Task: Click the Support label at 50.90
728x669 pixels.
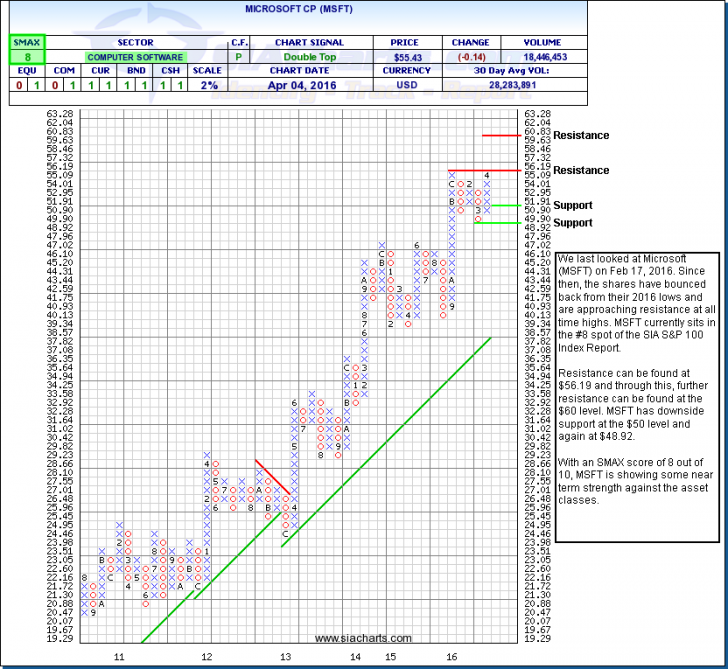Action: point(572,205)
